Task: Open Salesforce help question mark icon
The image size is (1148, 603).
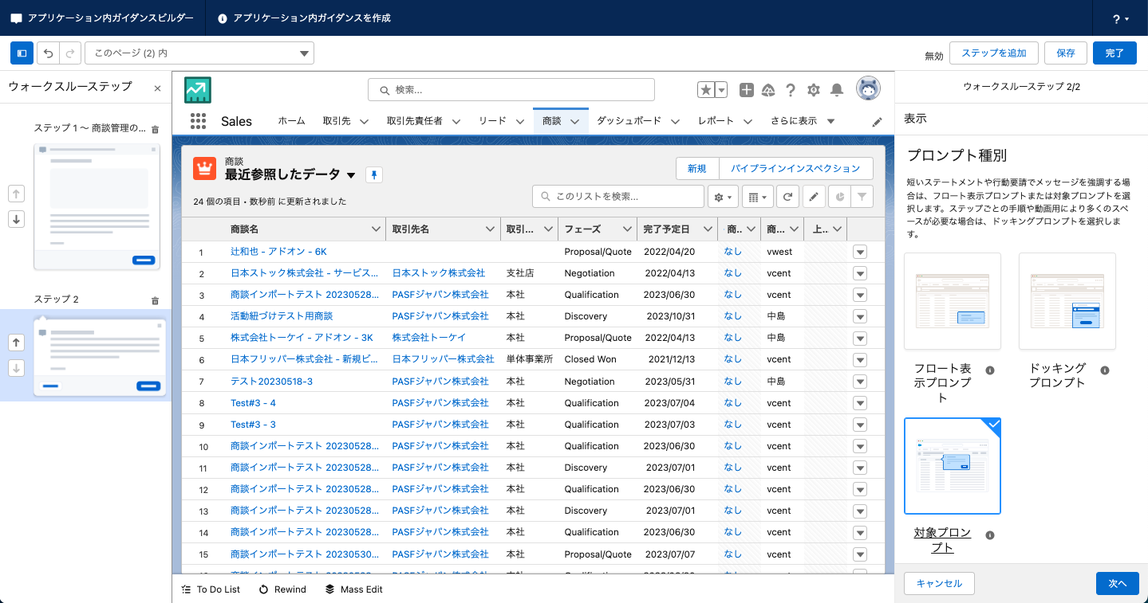Action: coord(791,90)
